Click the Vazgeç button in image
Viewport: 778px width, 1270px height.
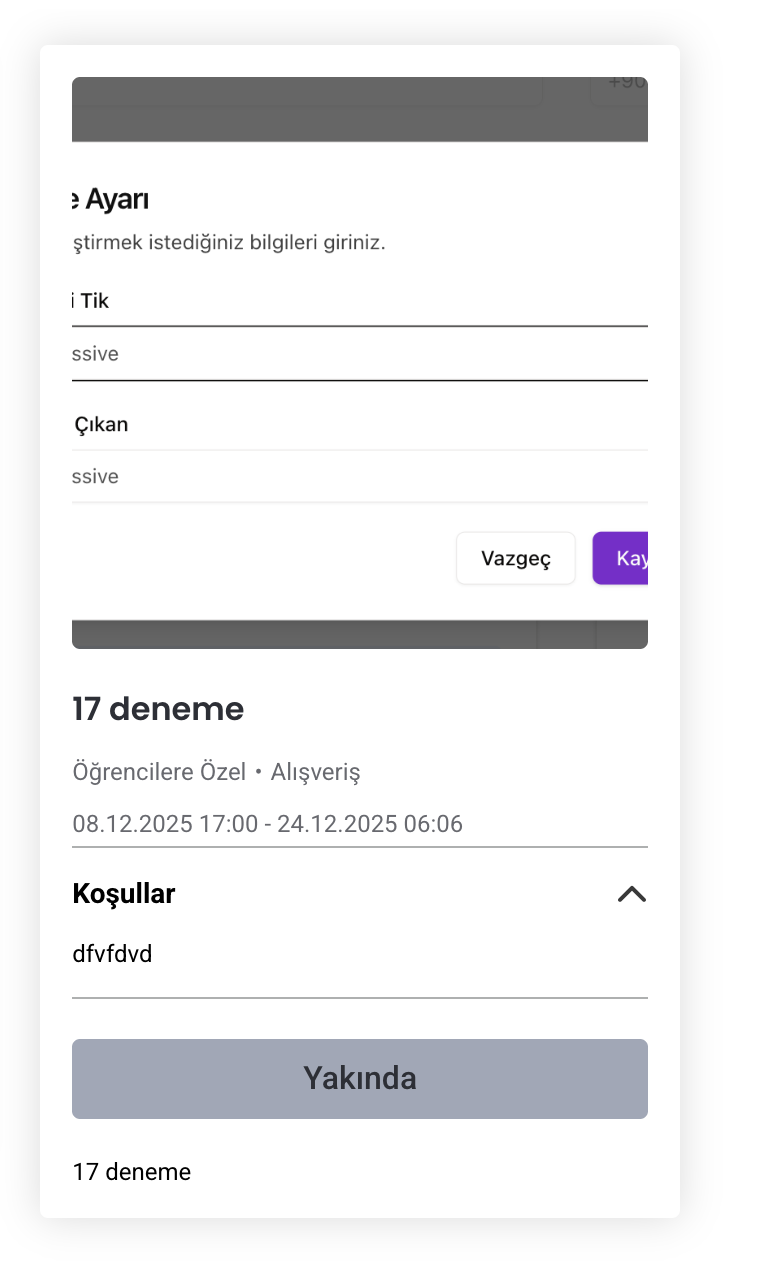point(515,558)
